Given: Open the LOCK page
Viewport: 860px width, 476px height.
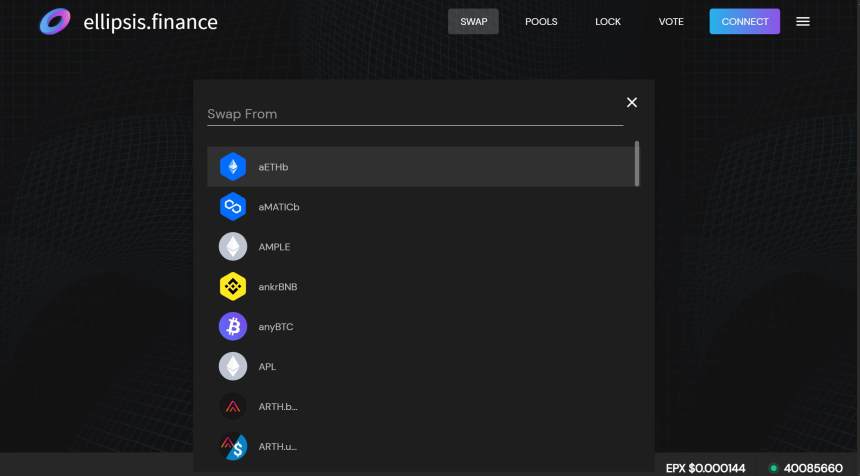Looking at the screenshot, I should (x=608, y=22).
